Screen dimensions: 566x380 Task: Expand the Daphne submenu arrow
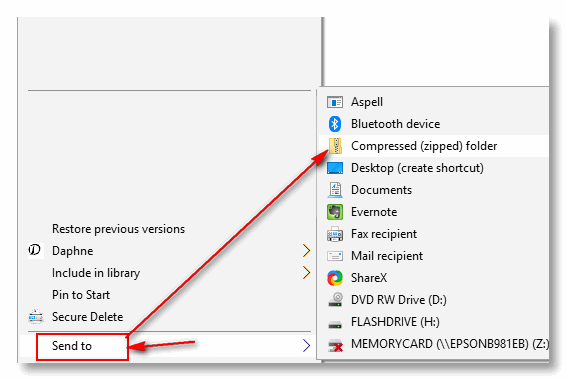point(306,250)
